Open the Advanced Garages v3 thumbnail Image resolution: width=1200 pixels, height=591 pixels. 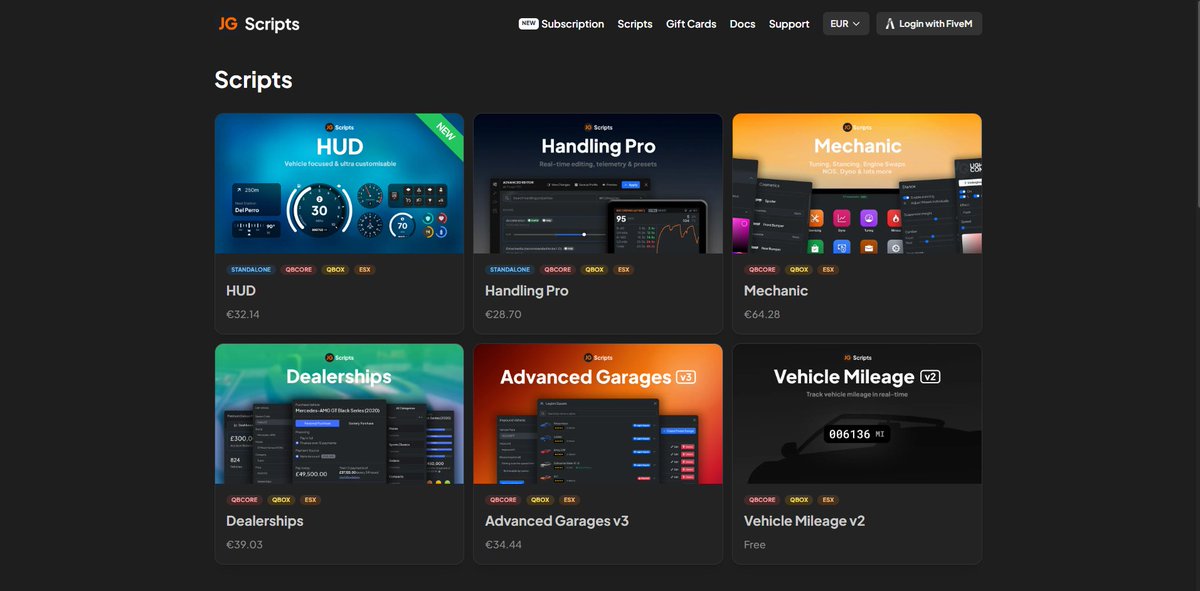coord(598,414)
